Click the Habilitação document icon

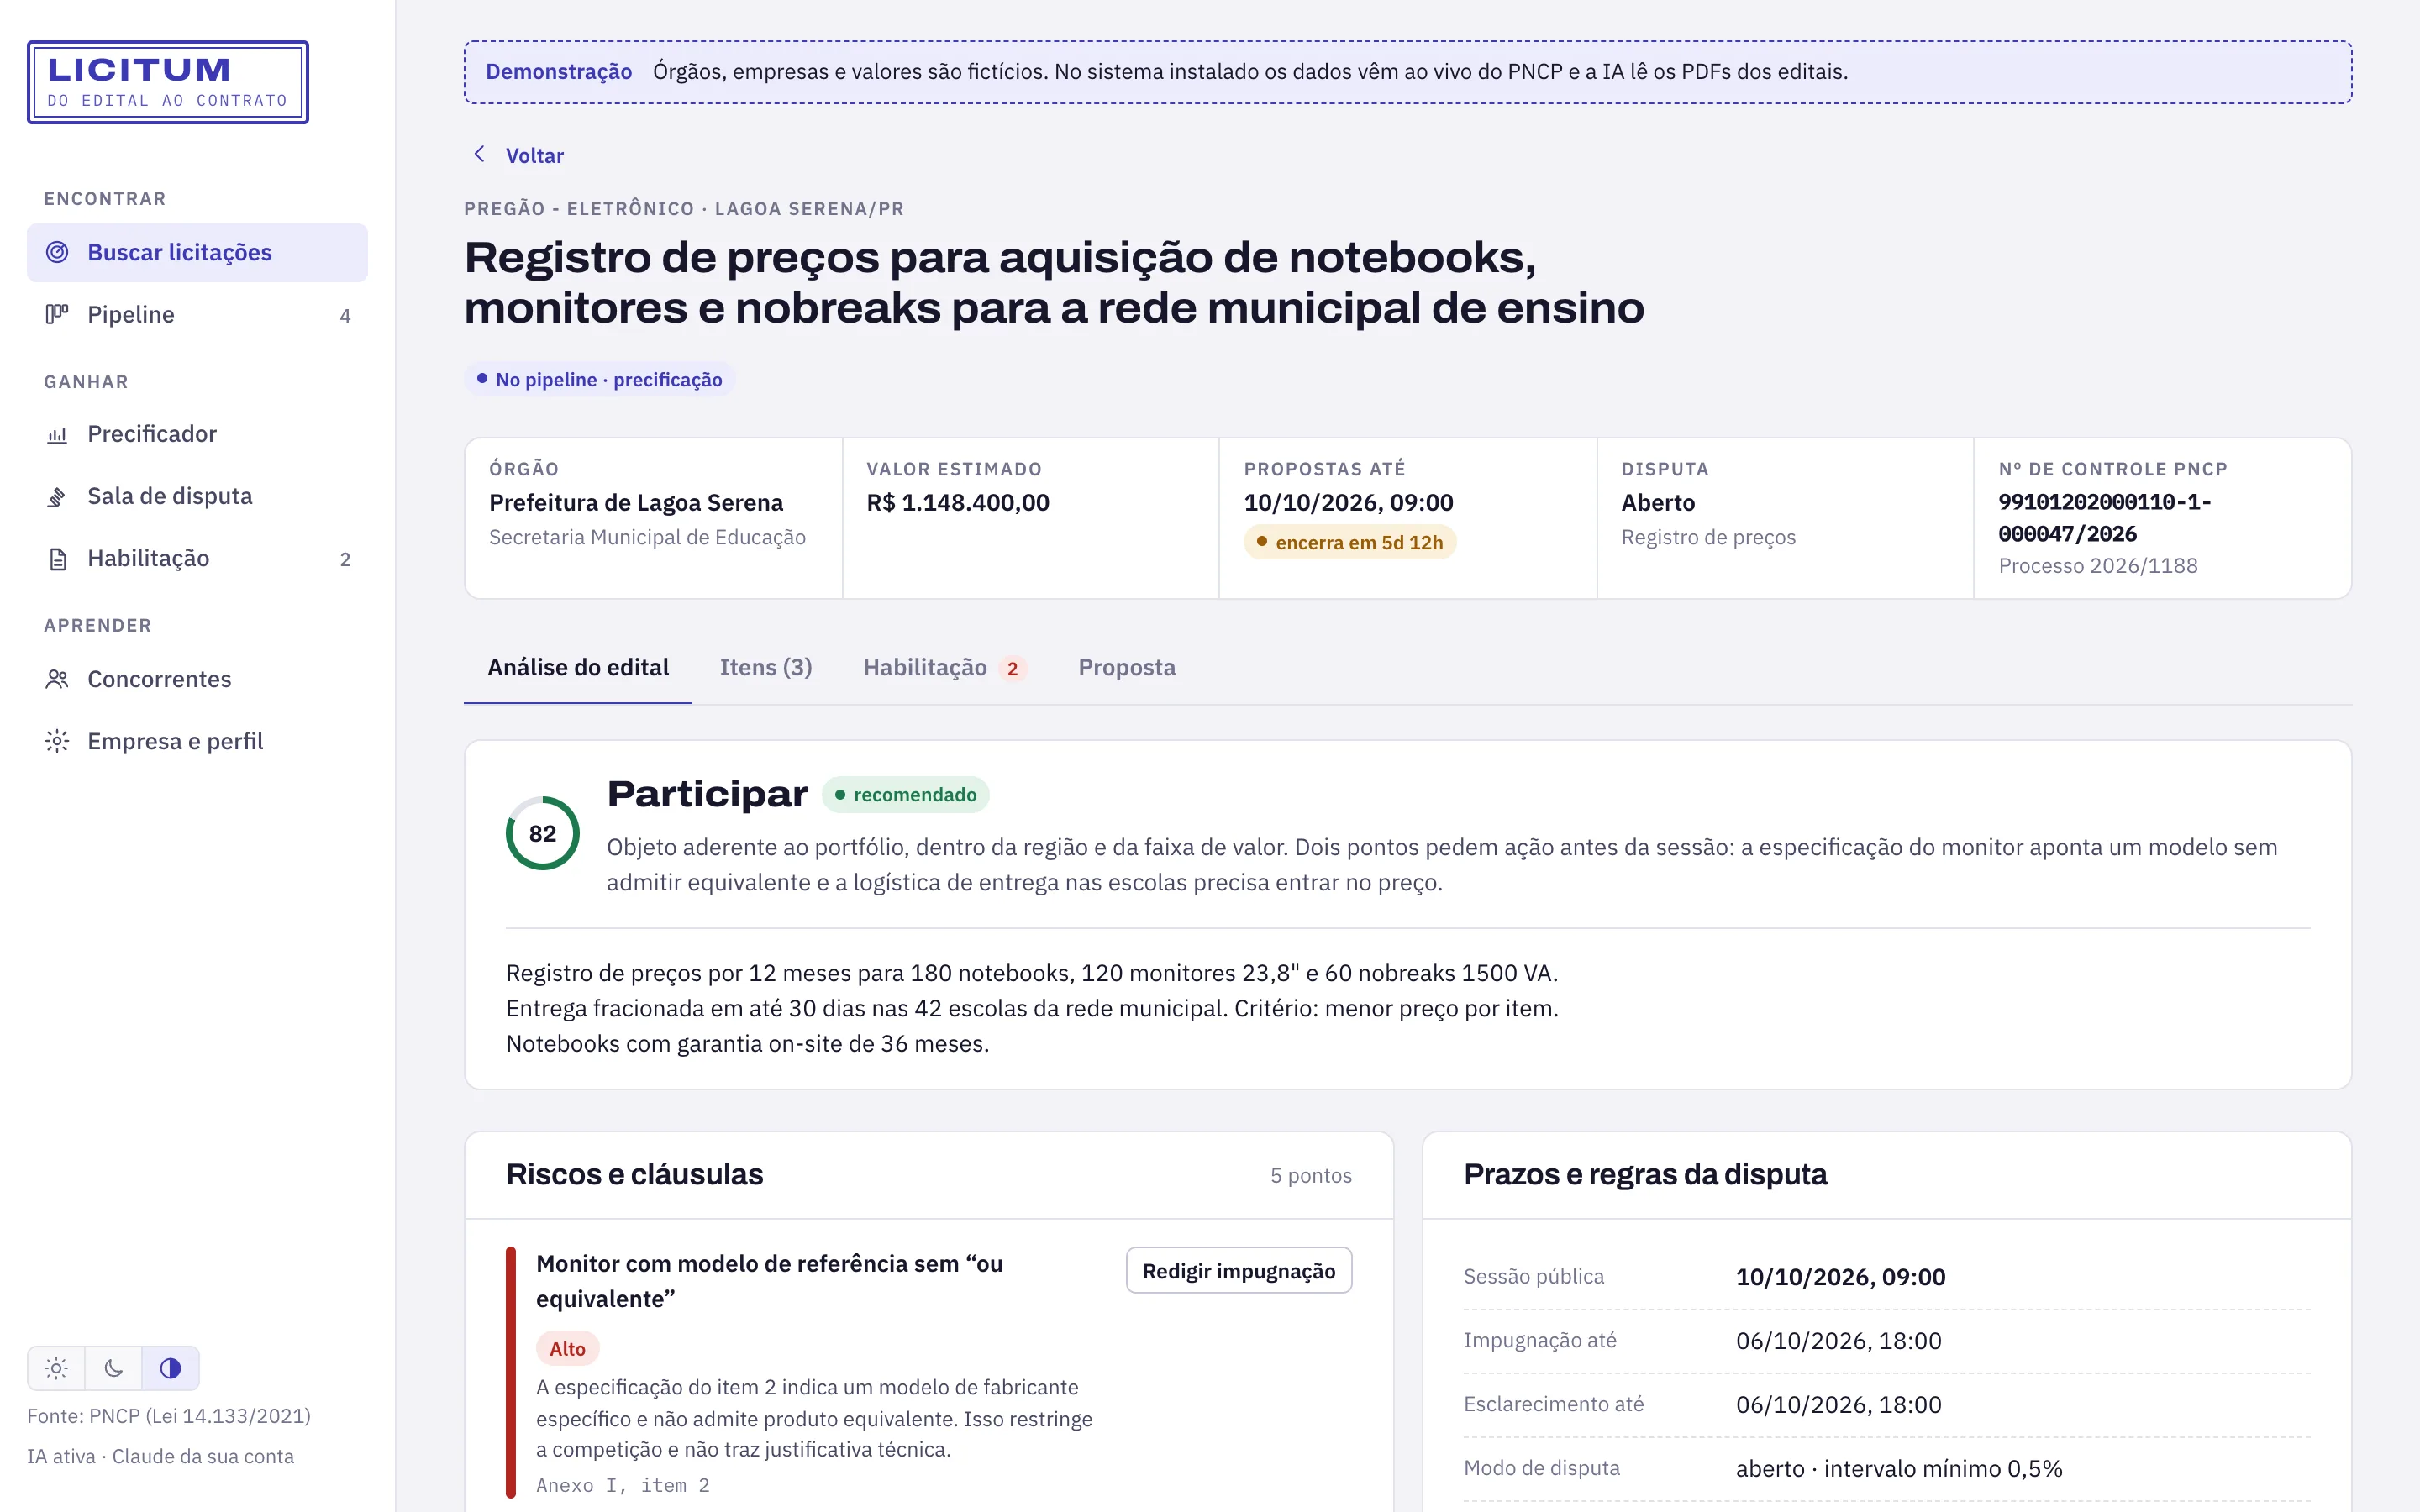pyautogui.click(x=57, y=558)
